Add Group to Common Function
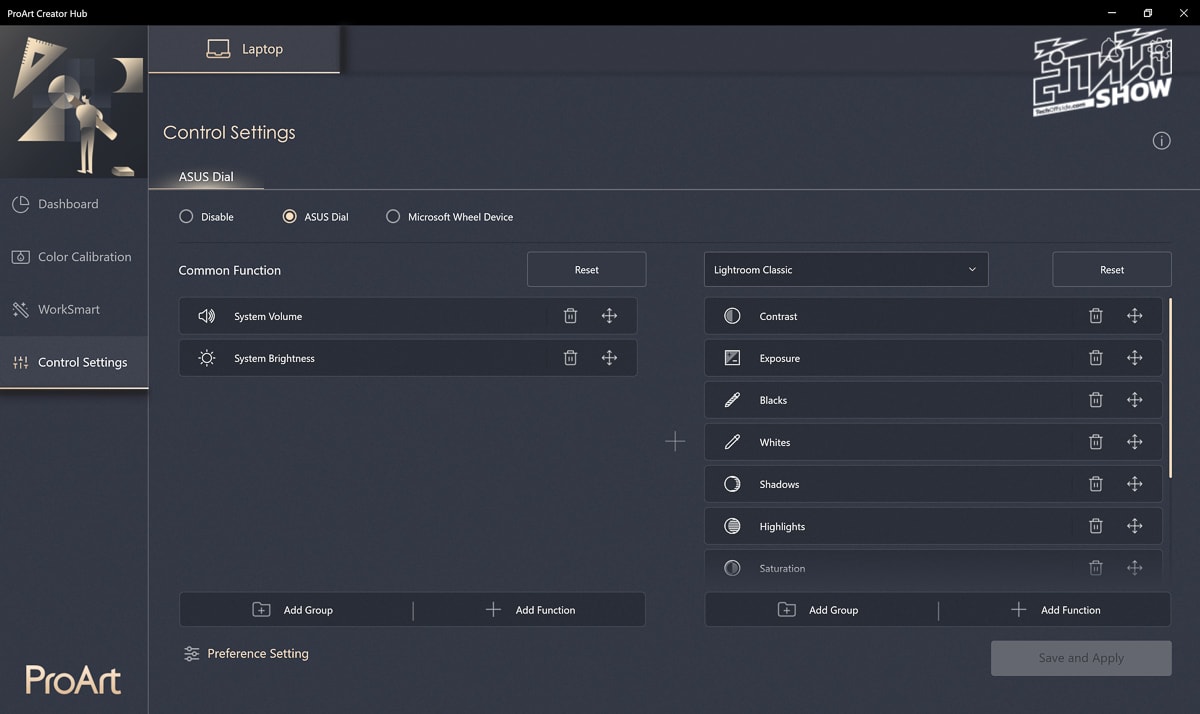The width and height of the screenshot is (1200, 714). click(x=295, y=610)
